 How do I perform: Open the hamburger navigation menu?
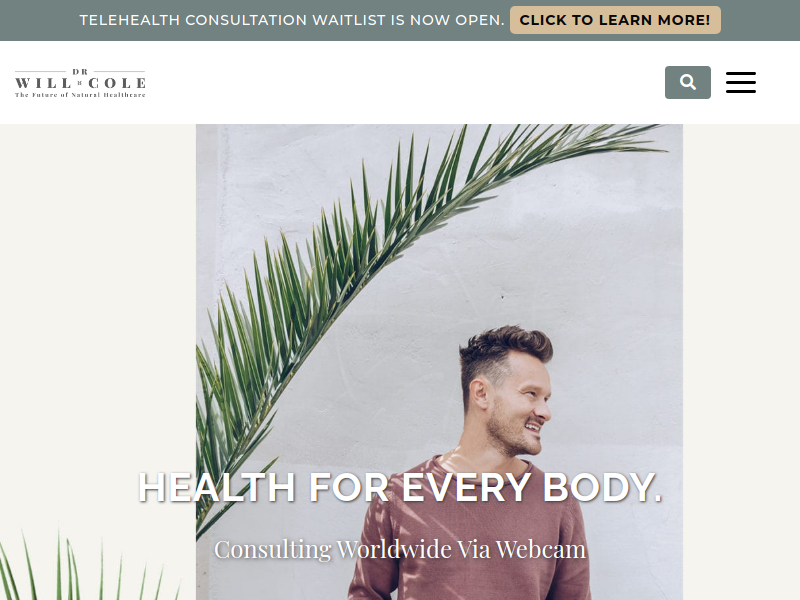741,82
